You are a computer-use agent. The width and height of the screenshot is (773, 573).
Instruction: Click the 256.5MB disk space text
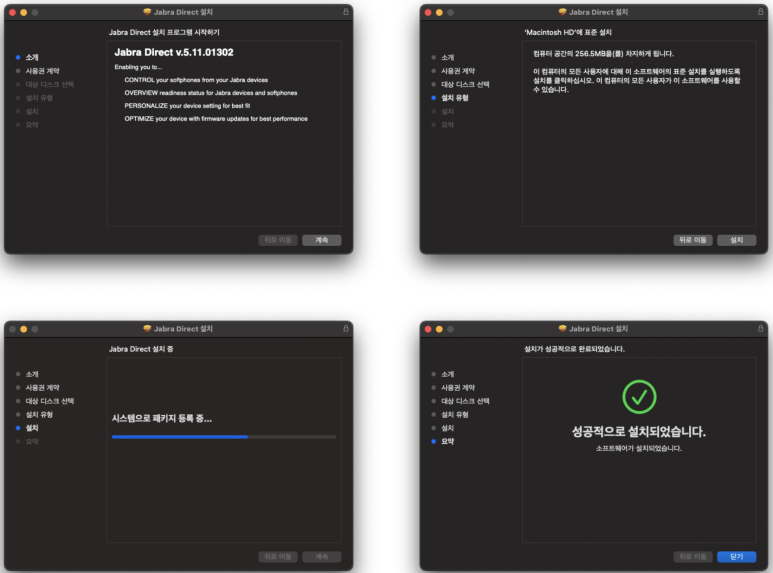point(603,54)
